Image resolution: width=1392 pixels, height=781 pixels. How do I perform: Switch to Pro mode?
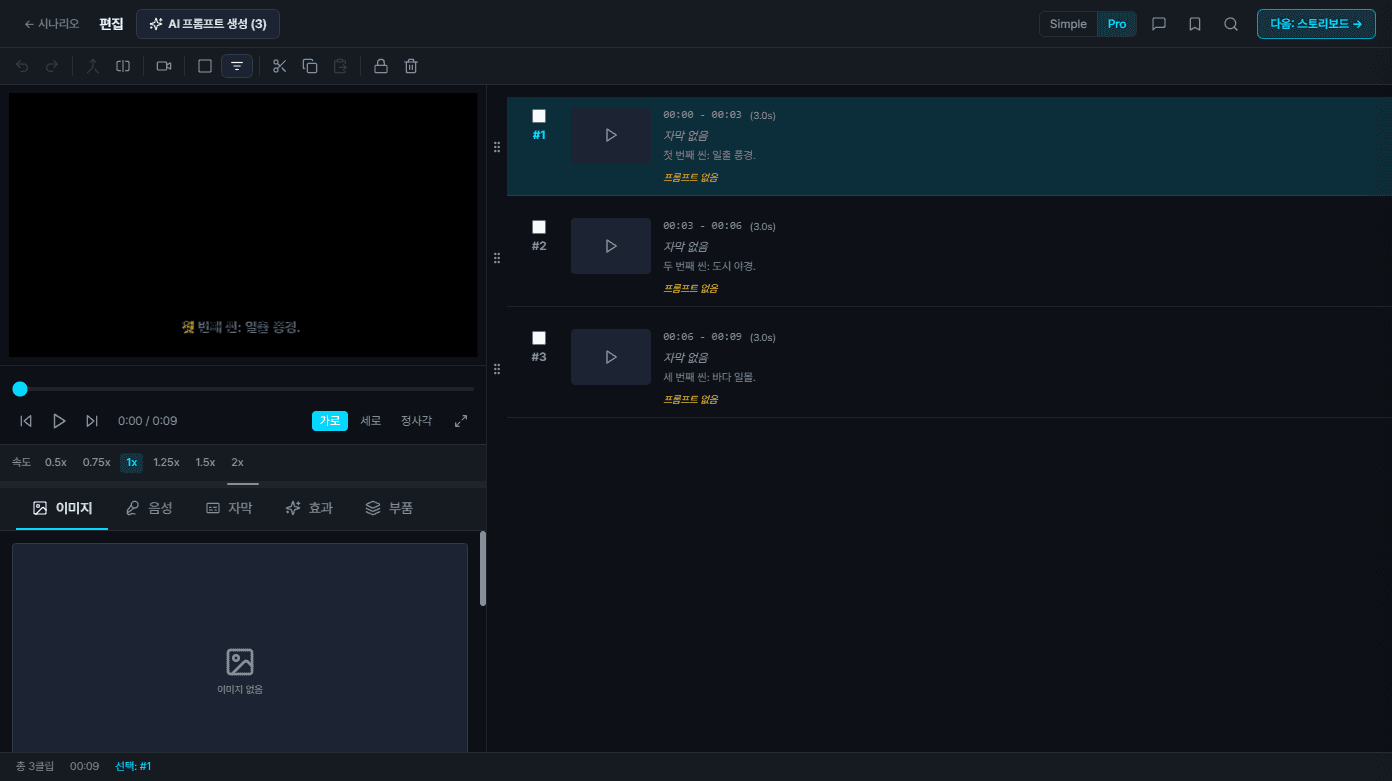coord(1117,24)
